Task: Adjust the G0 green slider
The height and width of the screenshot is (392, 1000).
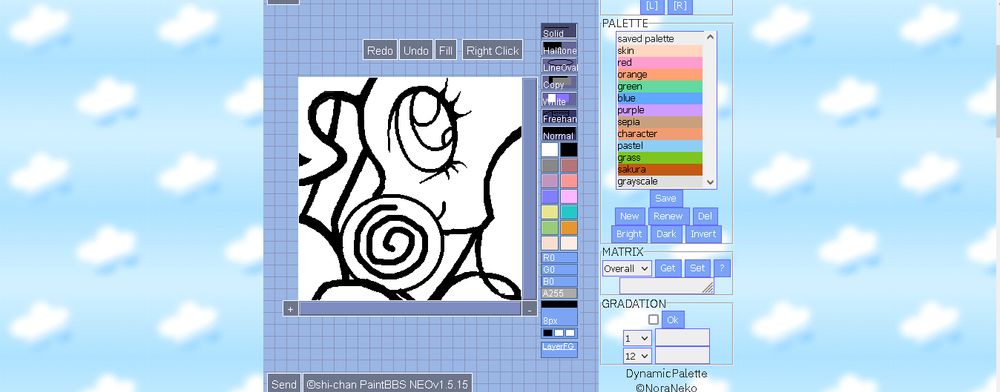Action: pos(559,270)
